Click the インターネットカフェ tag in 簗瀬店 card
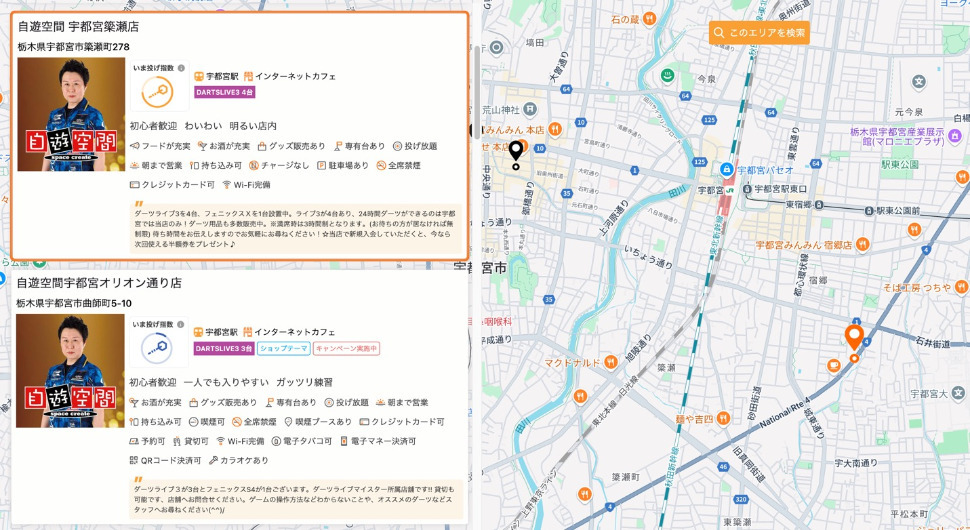 click(x=290, y=76)
